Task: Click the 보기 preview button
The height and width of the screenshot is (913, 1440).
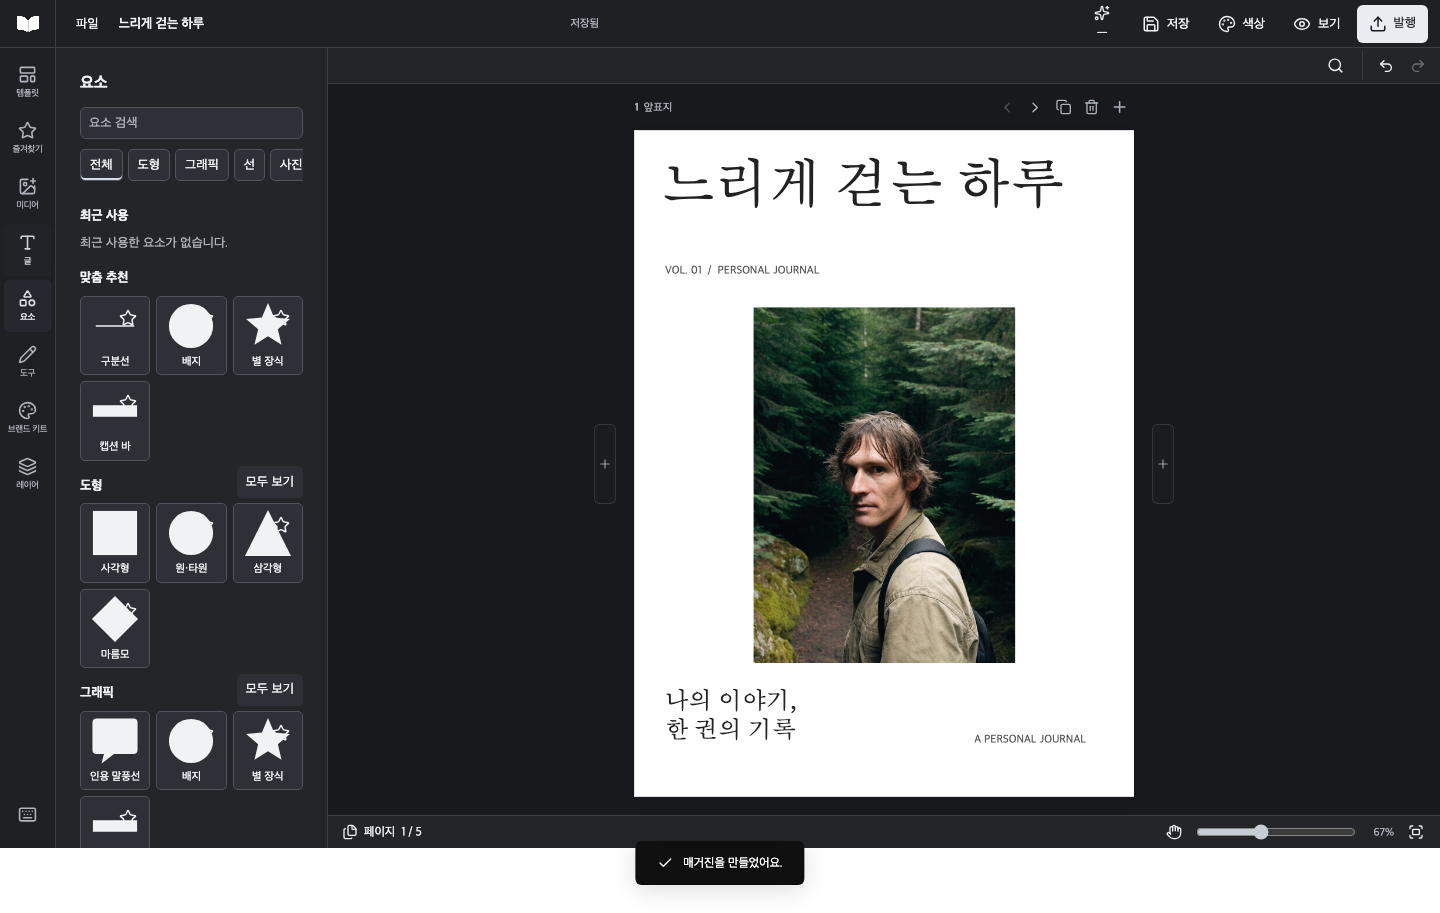Action: (1316, 23)
